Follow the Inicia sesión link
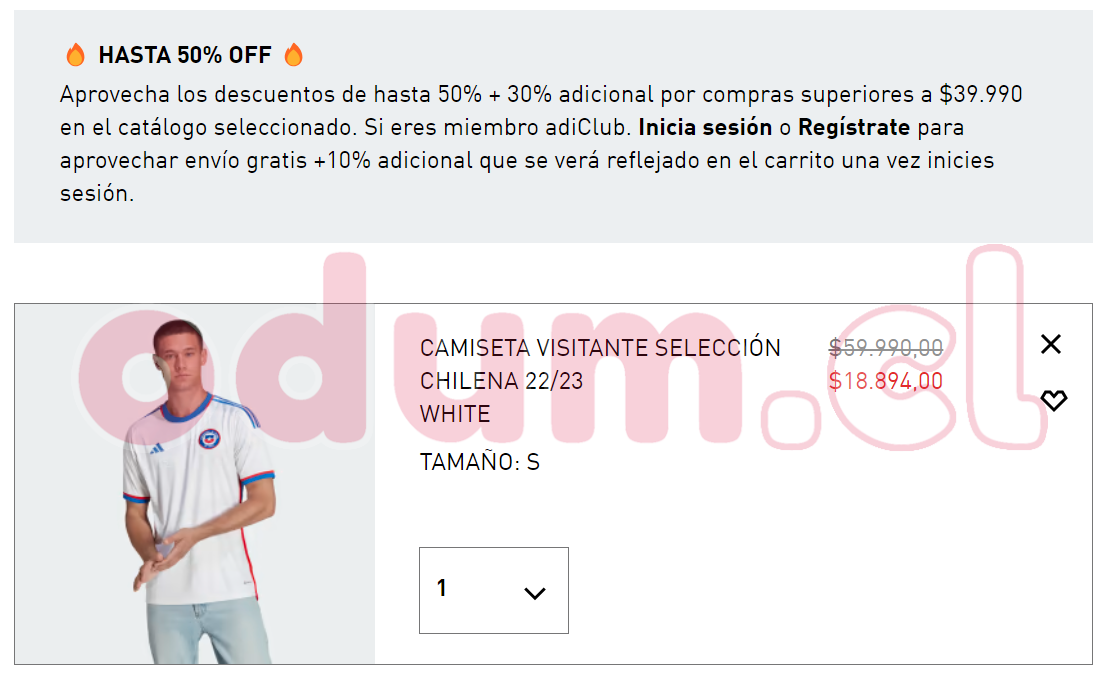This screenshot has width=1120, height=697. (705, 127)
